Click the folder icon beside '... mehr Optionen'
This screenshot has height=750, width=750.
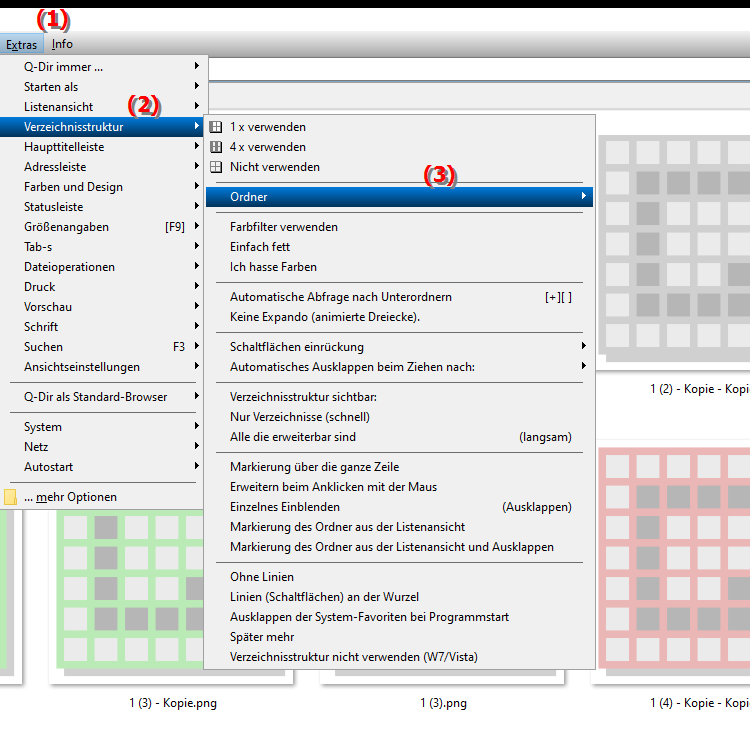(10, 497)
